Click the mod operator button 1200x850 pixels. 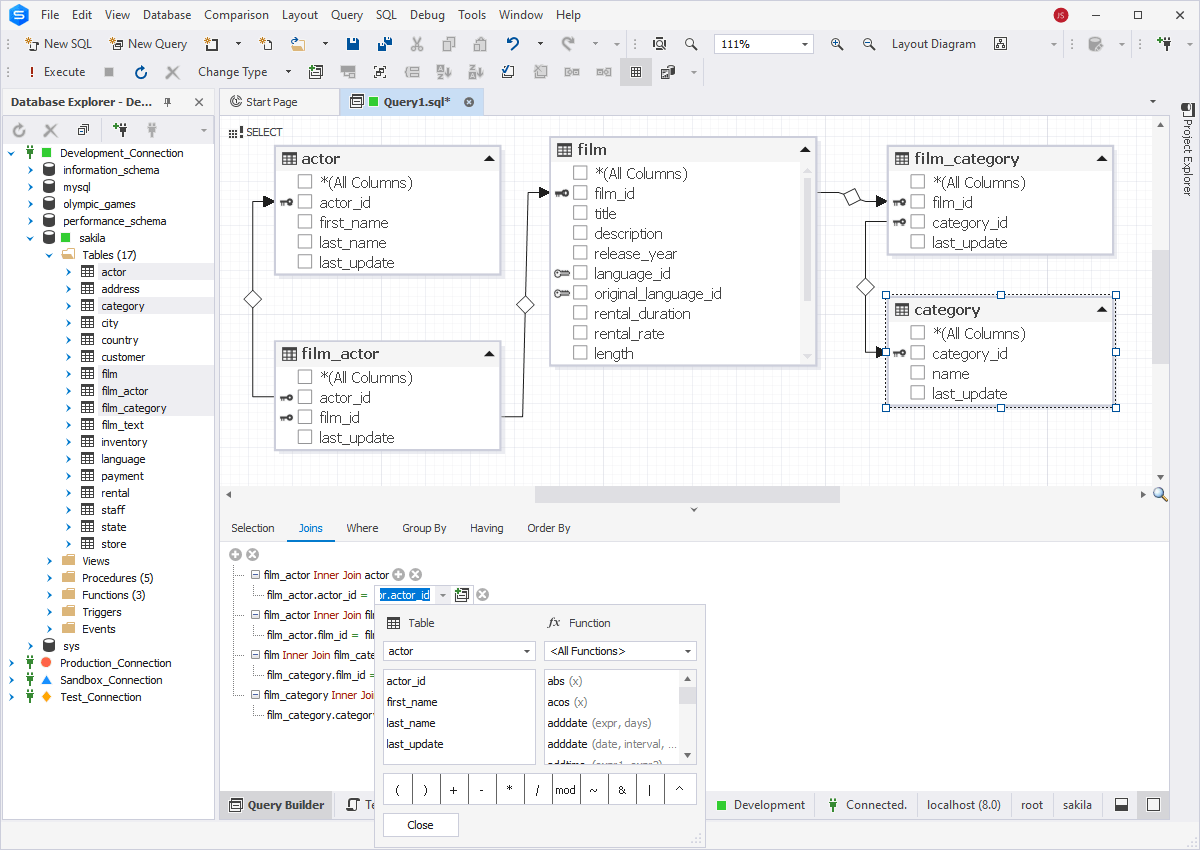click(566, 789)
